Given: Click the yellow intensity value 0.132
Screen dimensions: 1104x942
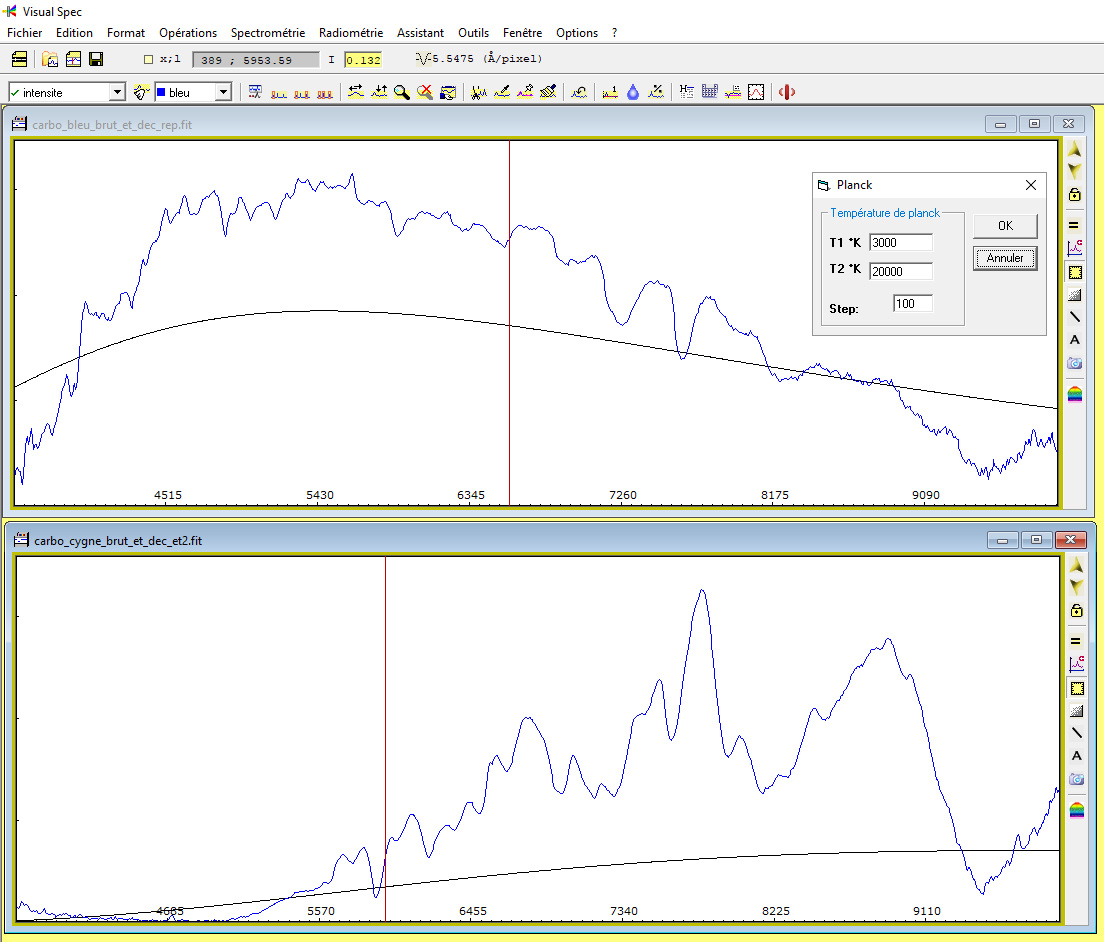Looking at the screenshot, I should (x=363, y=60).
